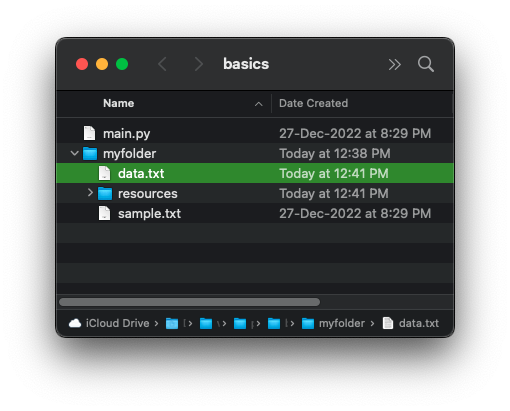
Task: Open the first folder after iCloud Drive in path
Action: [x=172, y=323]
